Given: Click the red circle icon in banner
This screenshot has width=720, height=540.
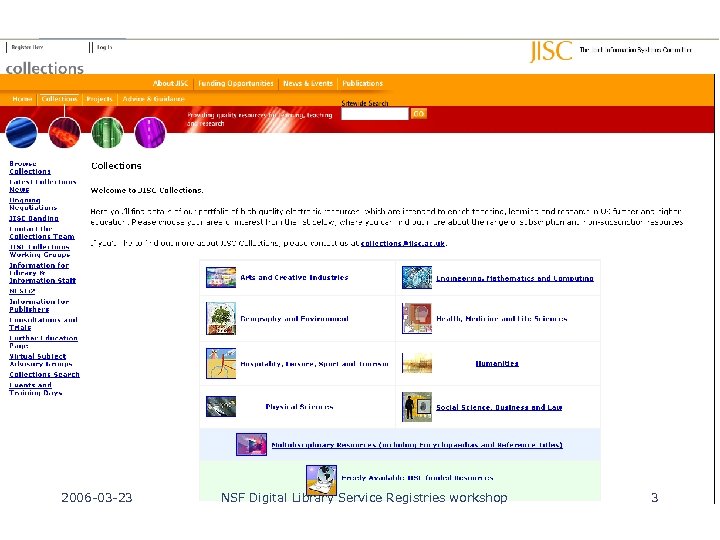Looking at the screenshot, I should tap(64, 132).
